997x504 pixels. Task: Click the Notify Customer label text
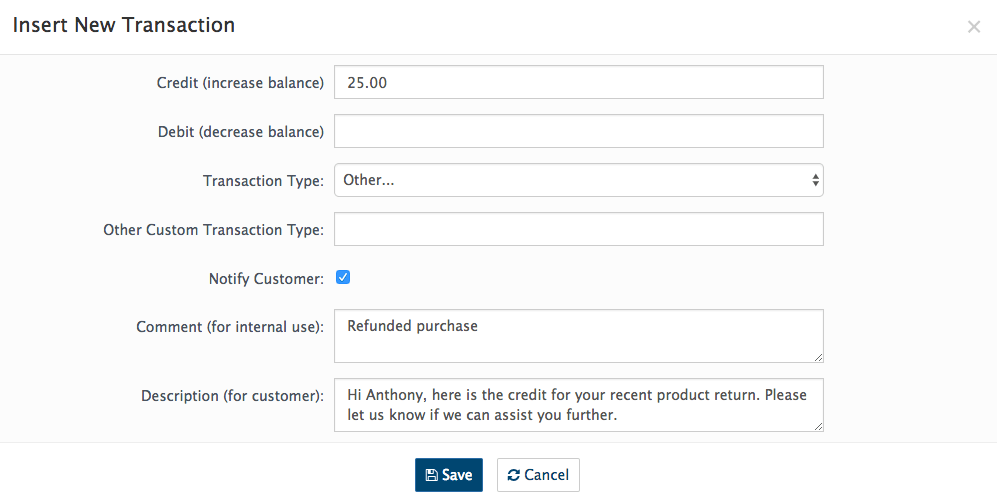[266, 279]
